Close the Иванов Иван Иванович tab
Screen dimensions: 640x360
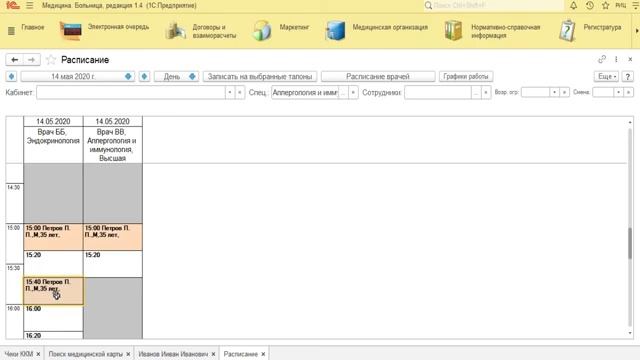[x=213, y=354]
